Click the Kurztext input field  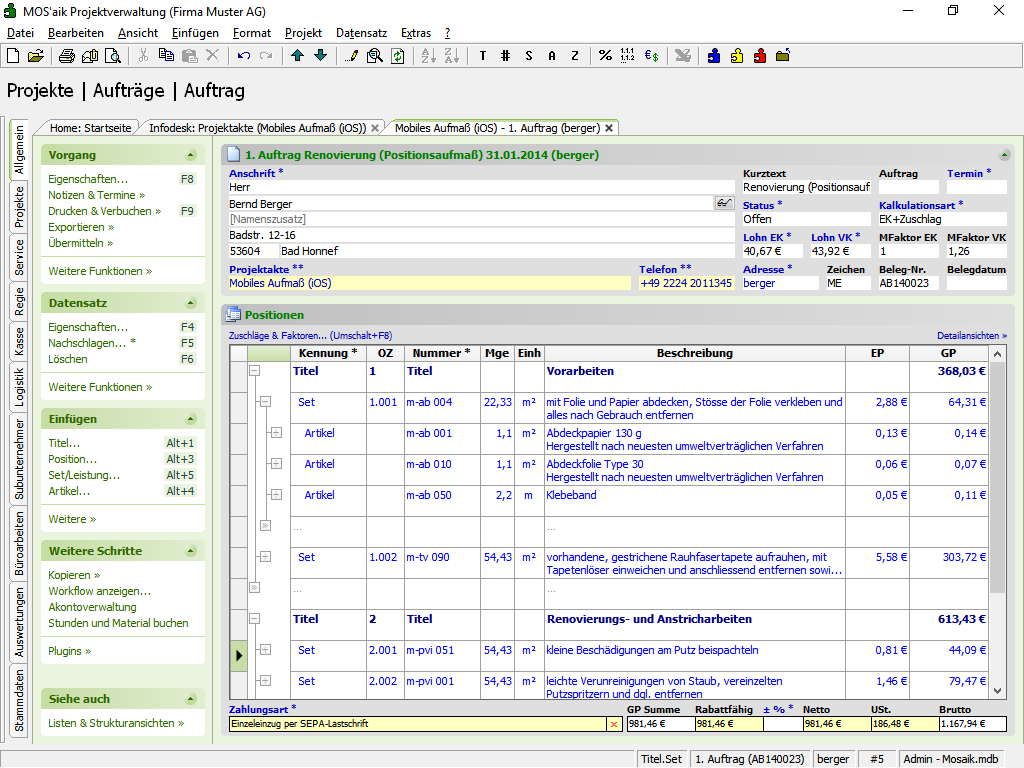coord(806,187)
